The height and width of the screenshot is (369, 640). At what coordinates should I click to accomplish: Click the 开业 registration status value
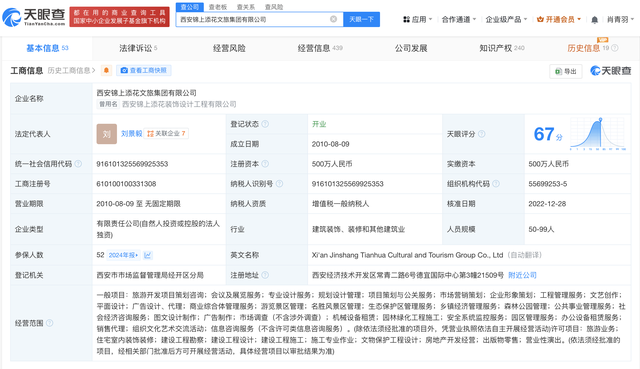(x=319, y=124)
